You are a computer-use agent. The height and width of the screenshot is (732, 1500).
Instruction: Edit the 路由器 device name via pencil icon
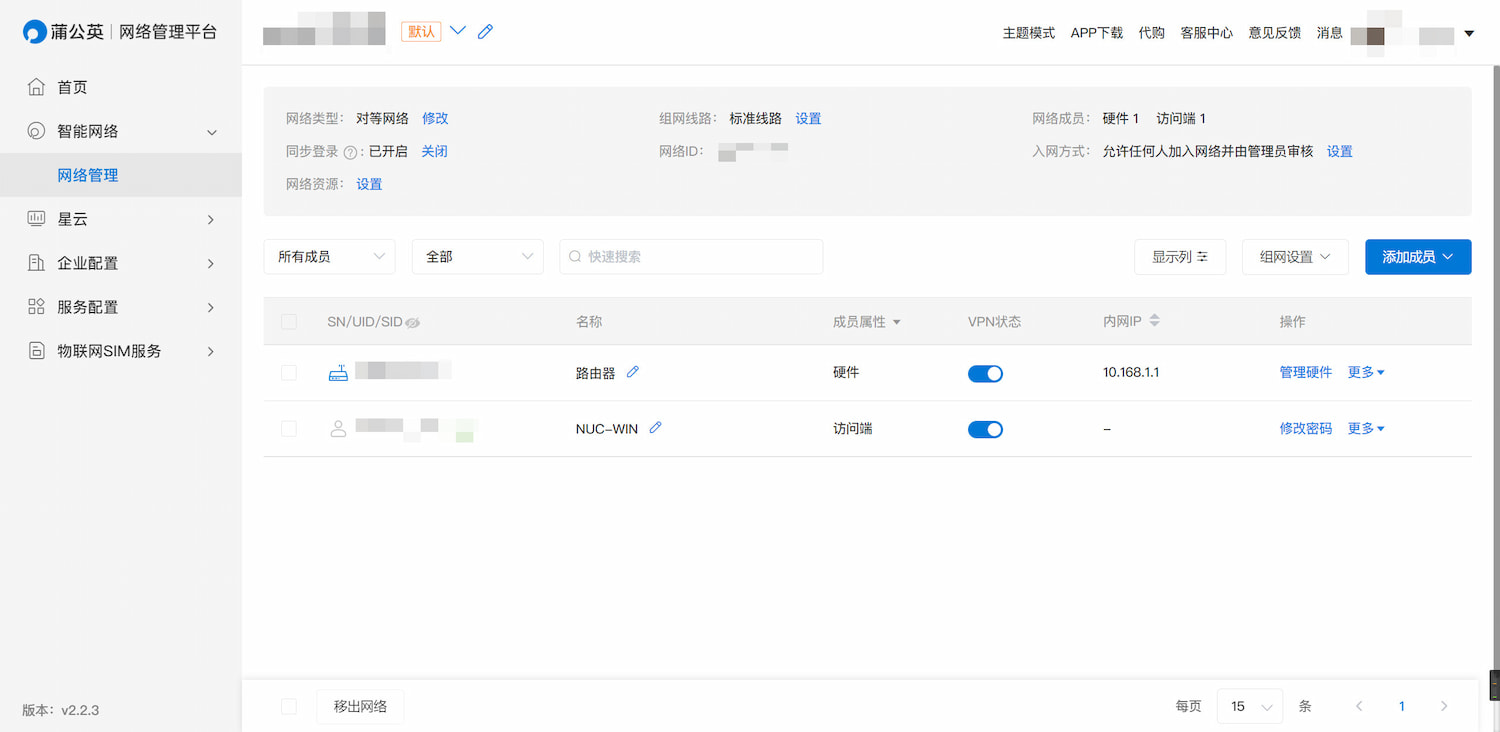pyautogui.click(x=633, y=372)
